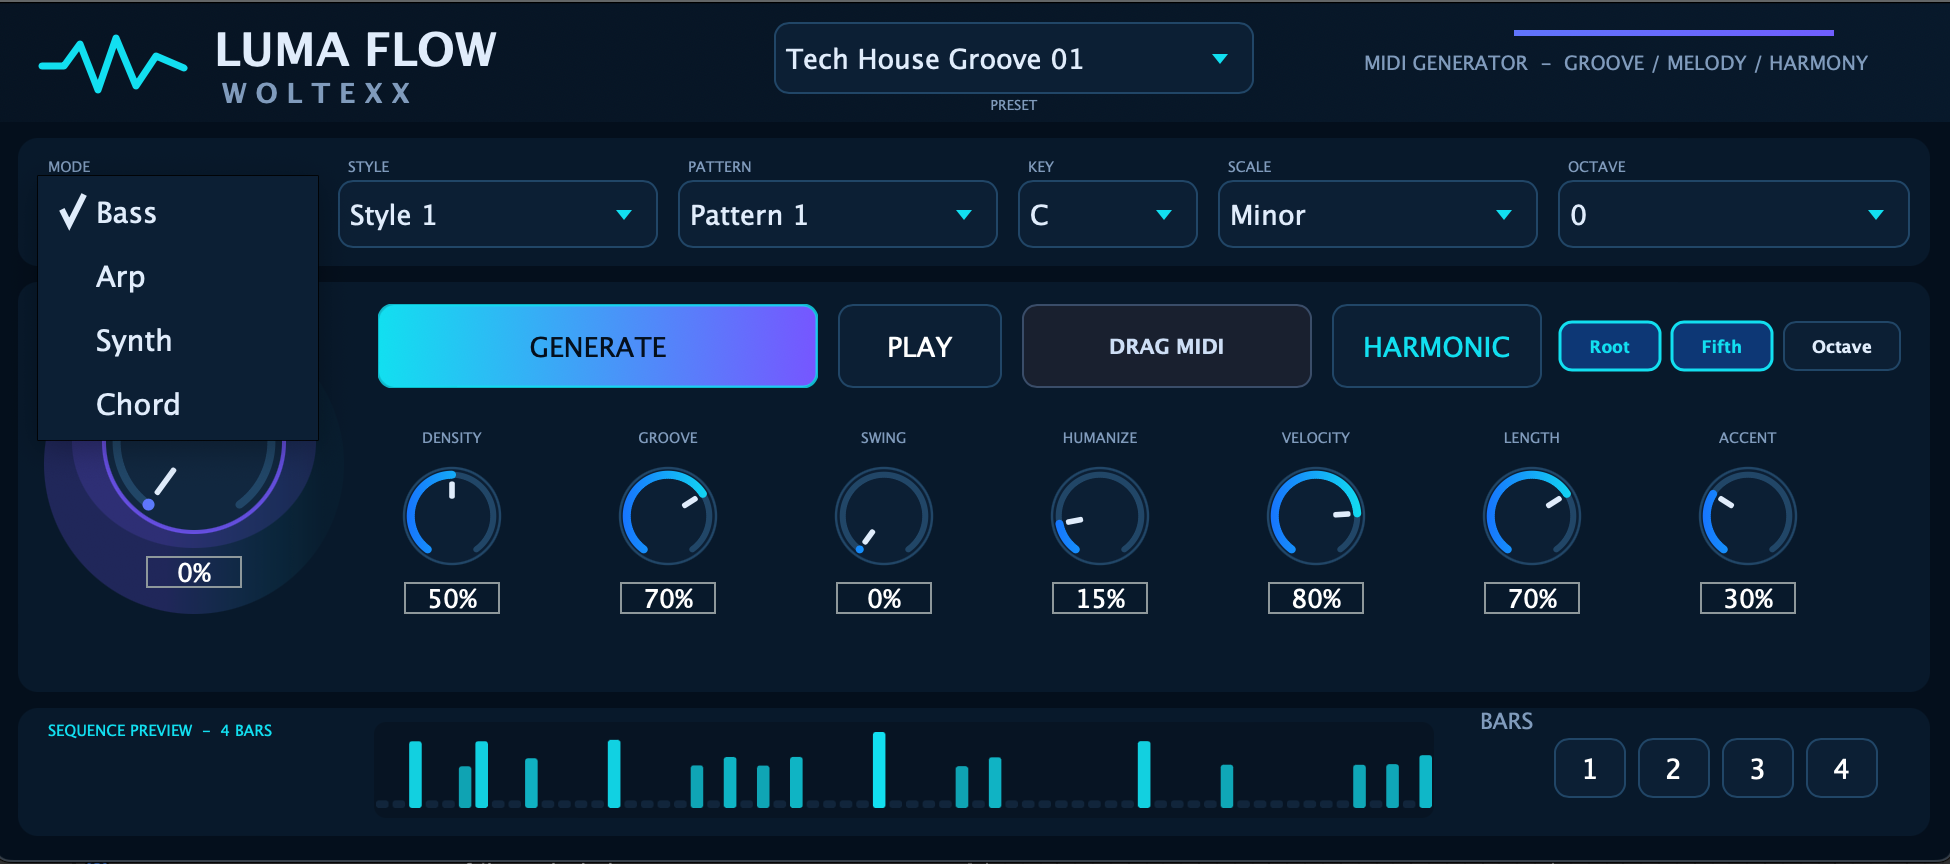Click the Length 70% value field

click(x=1532, y=598)
